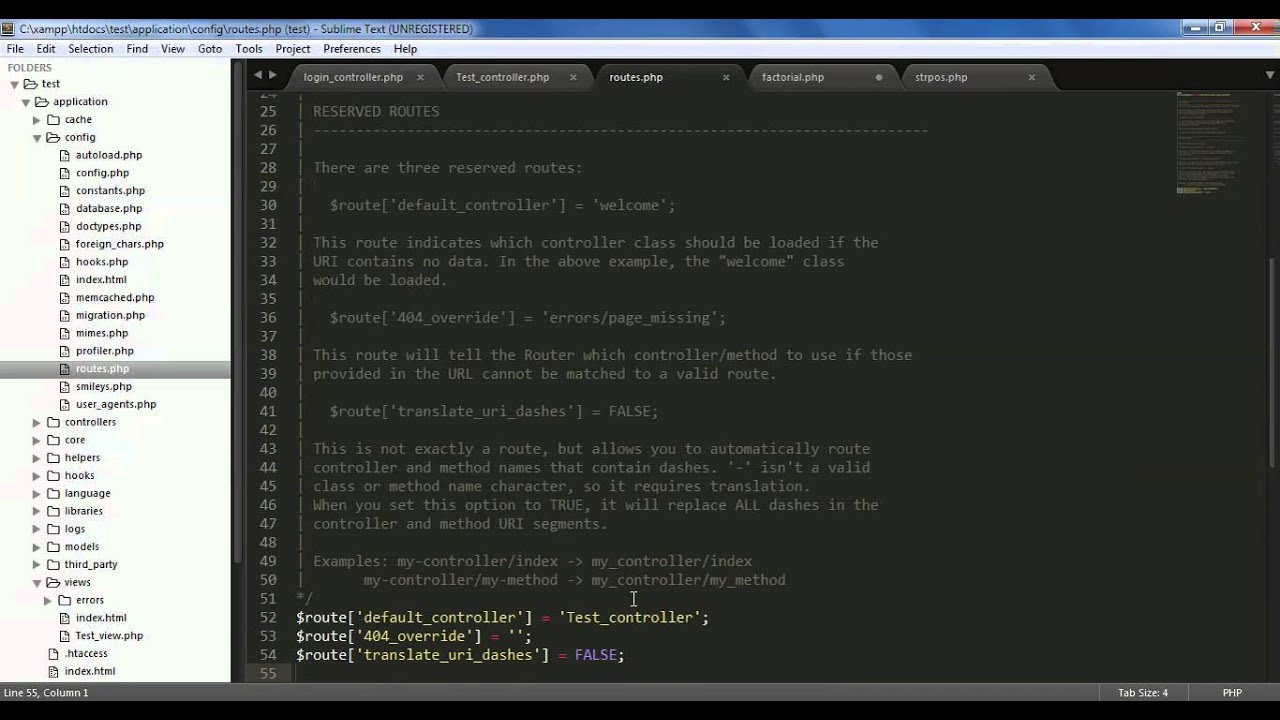The height and width of the screenshot is (720, 1280).
Task: Close the routes.php tab
Action: (726, 77)
